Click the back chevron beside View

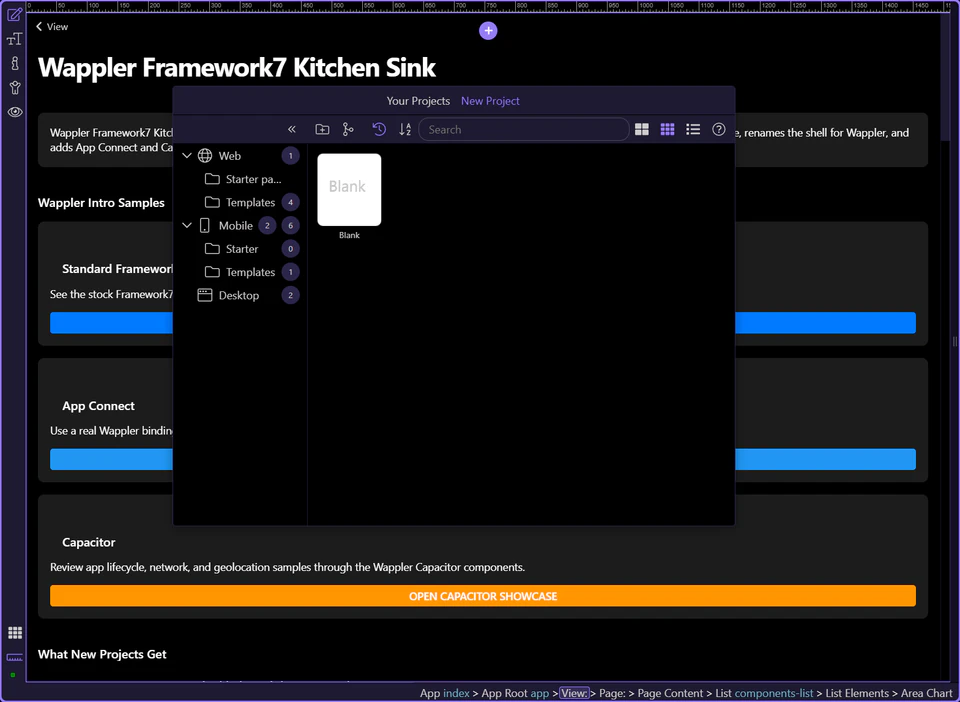[39, 26]
